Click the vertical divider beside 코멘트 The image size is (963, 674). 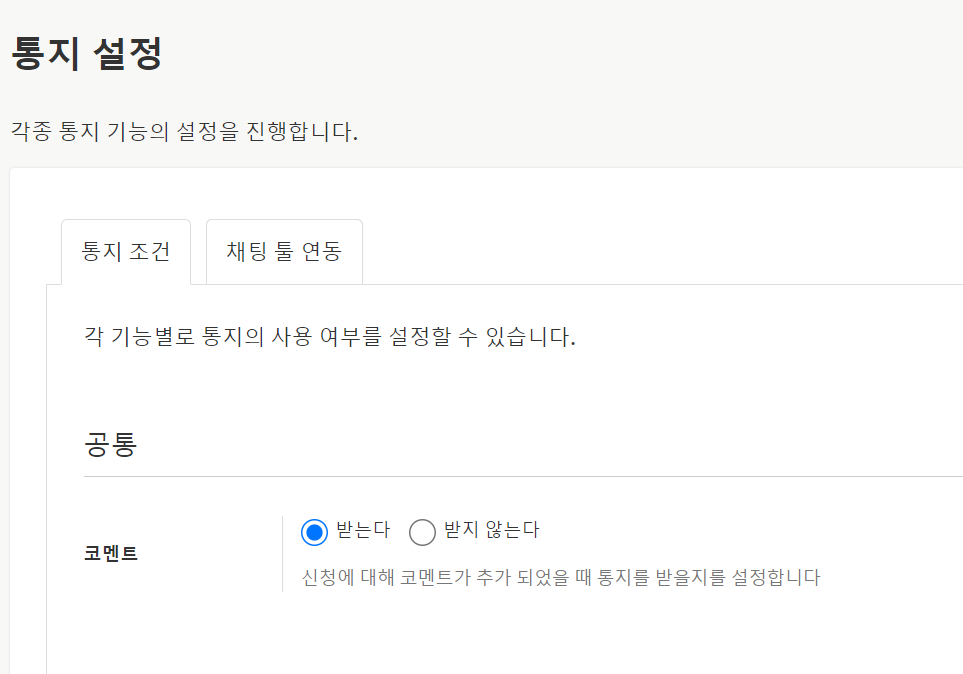[282, 553]
